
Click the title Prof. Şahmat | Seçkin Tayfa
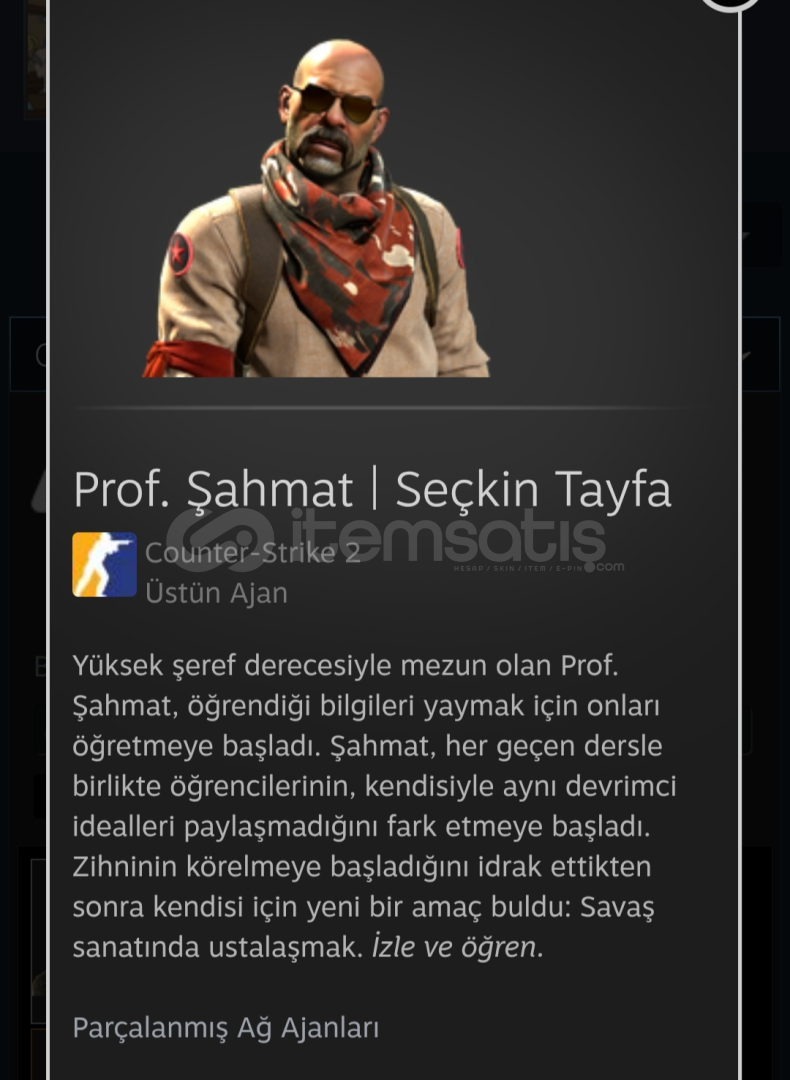point(372,490)
